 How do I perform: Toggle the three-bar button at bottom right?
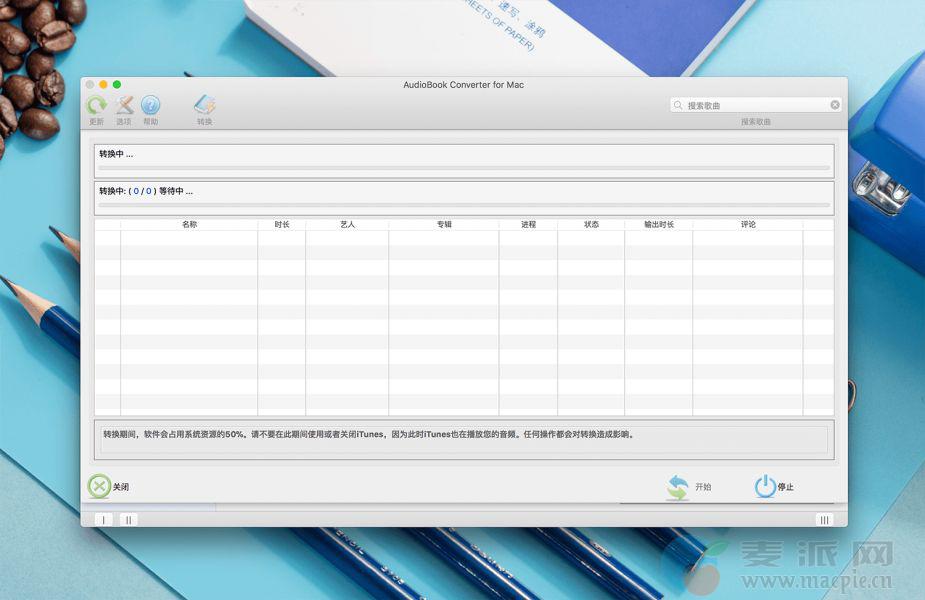pyautogui.click(x=825, y=520)
